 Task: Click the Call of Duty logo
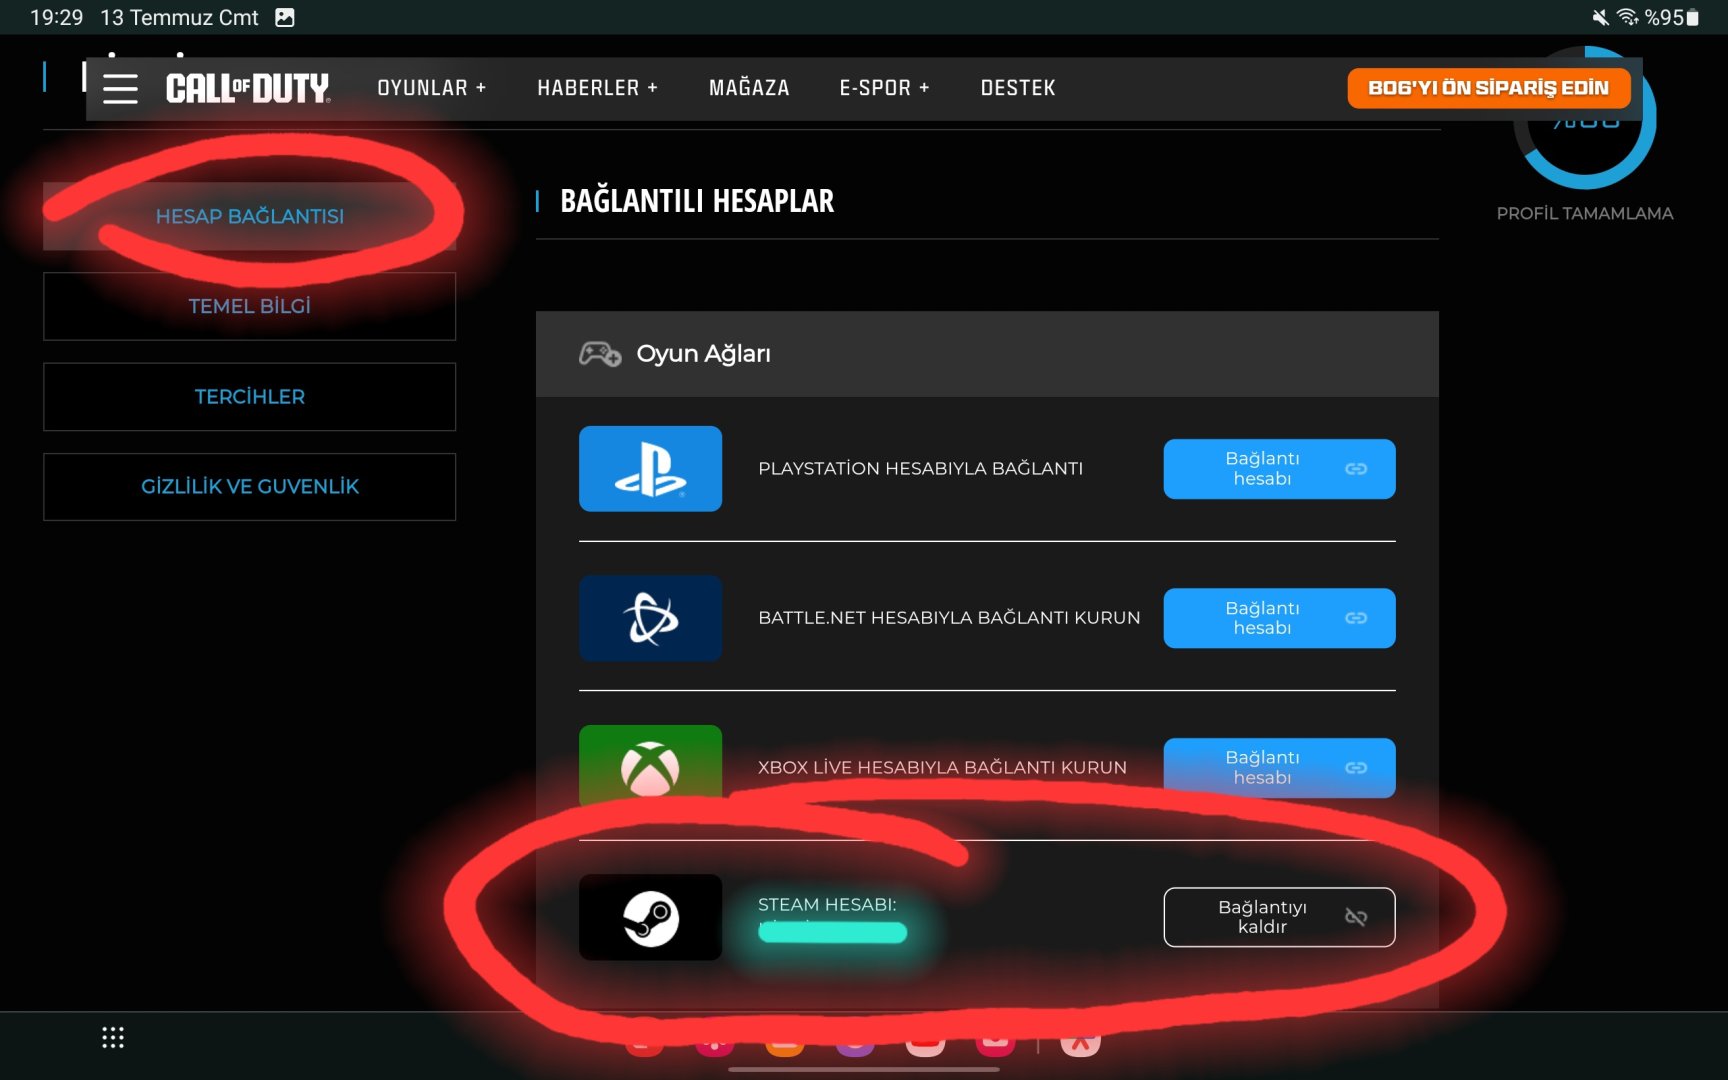pos(248,88)
